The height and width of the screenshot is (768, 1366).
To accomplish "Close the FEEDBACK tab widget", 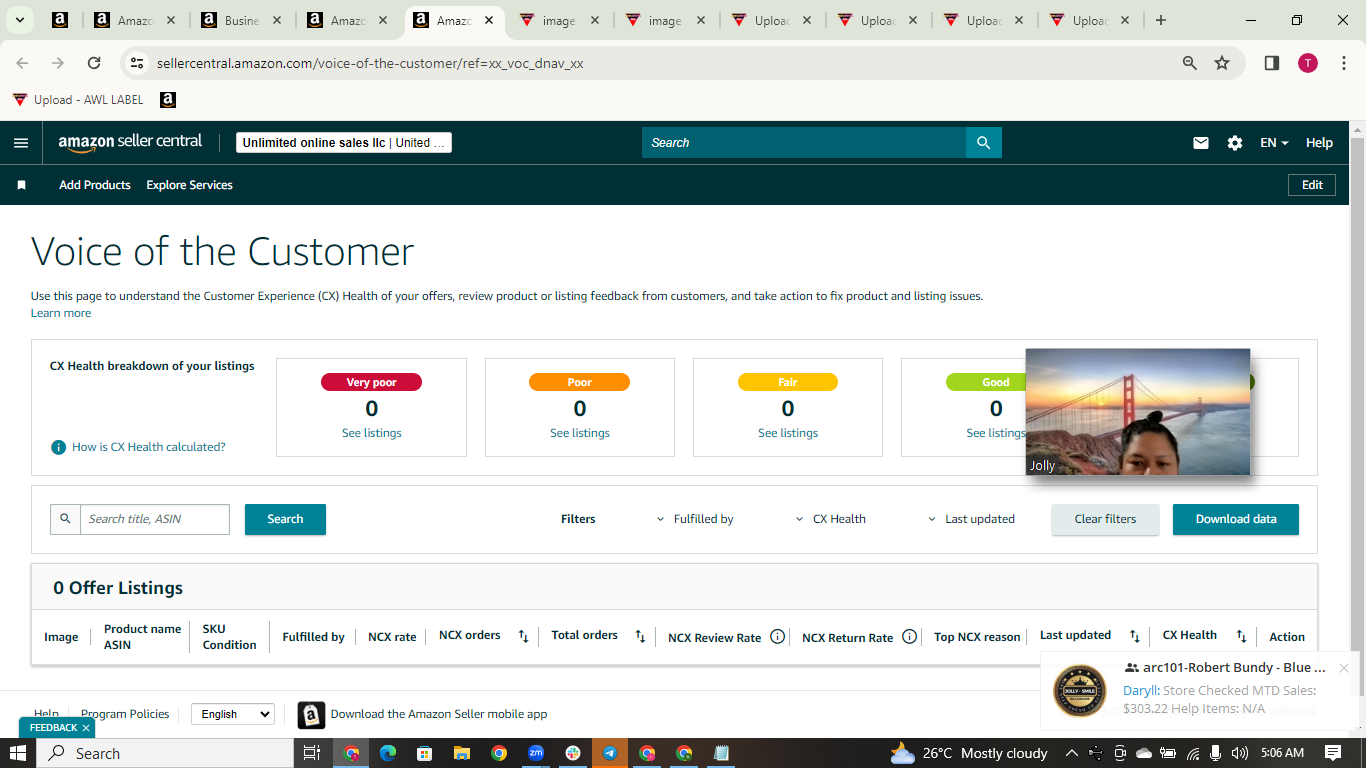I will 86,728.
